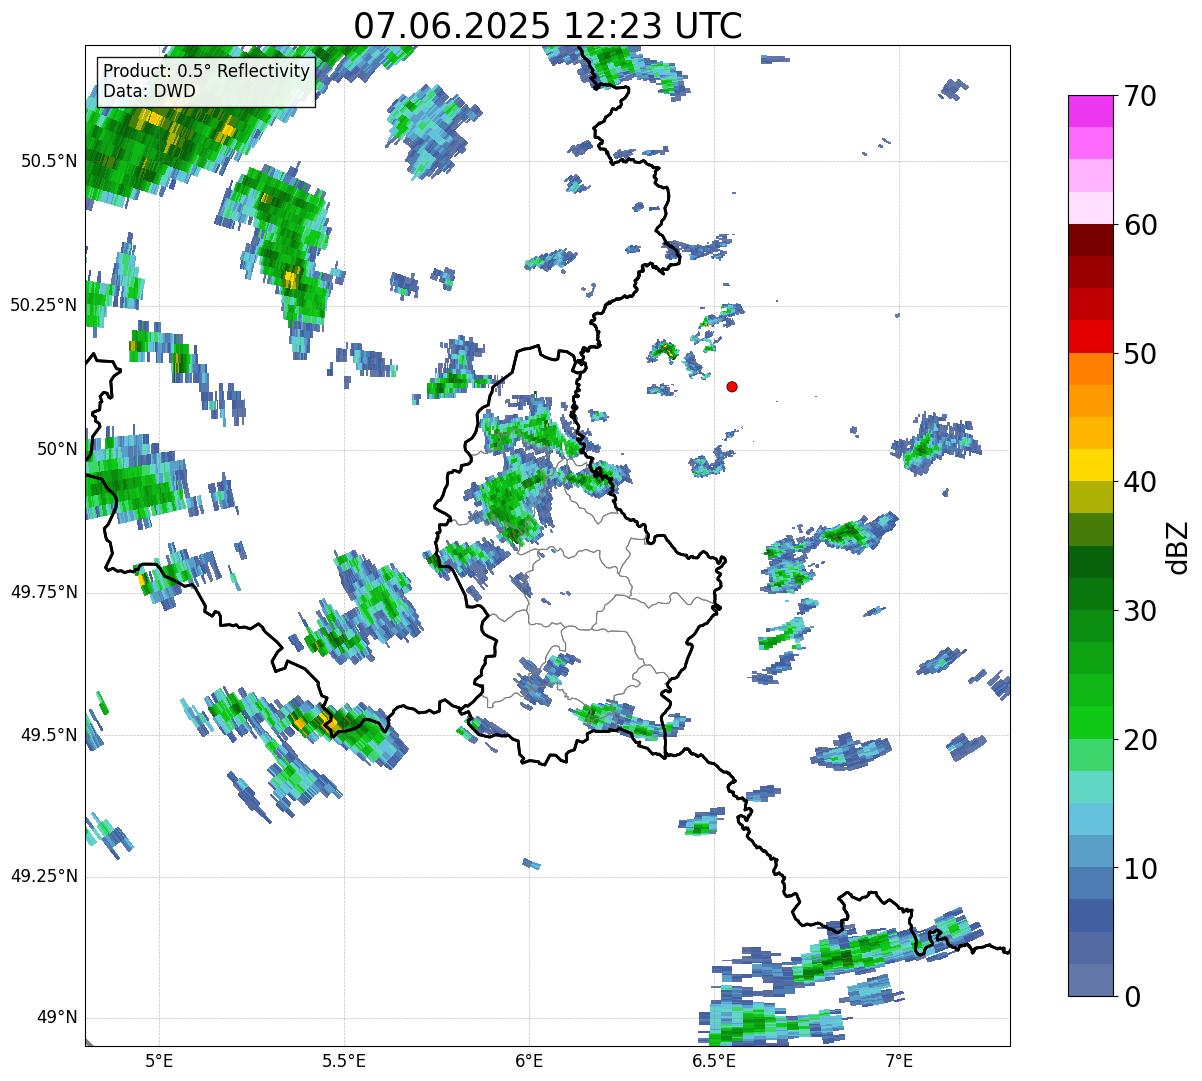1202x1081 pixels.
Task: Click the colorbar value 10
Action: (x=1140, y=868)
